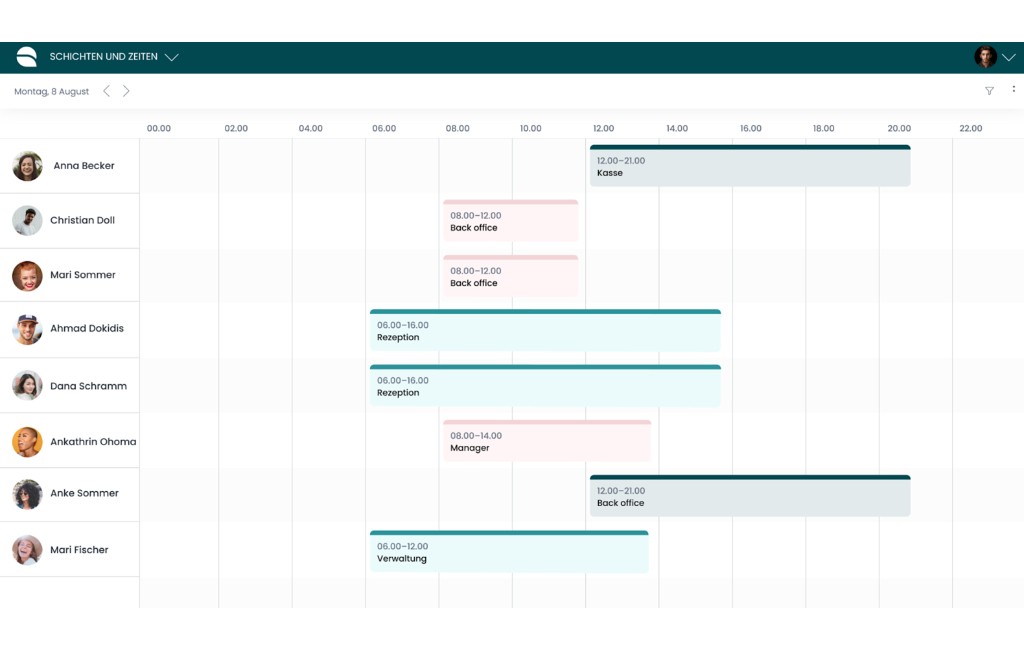Open Ahmad Dokidis's Rezeption shift
Image resolution: width=1024 pixels, height=646 pixels.
point(545,331)
